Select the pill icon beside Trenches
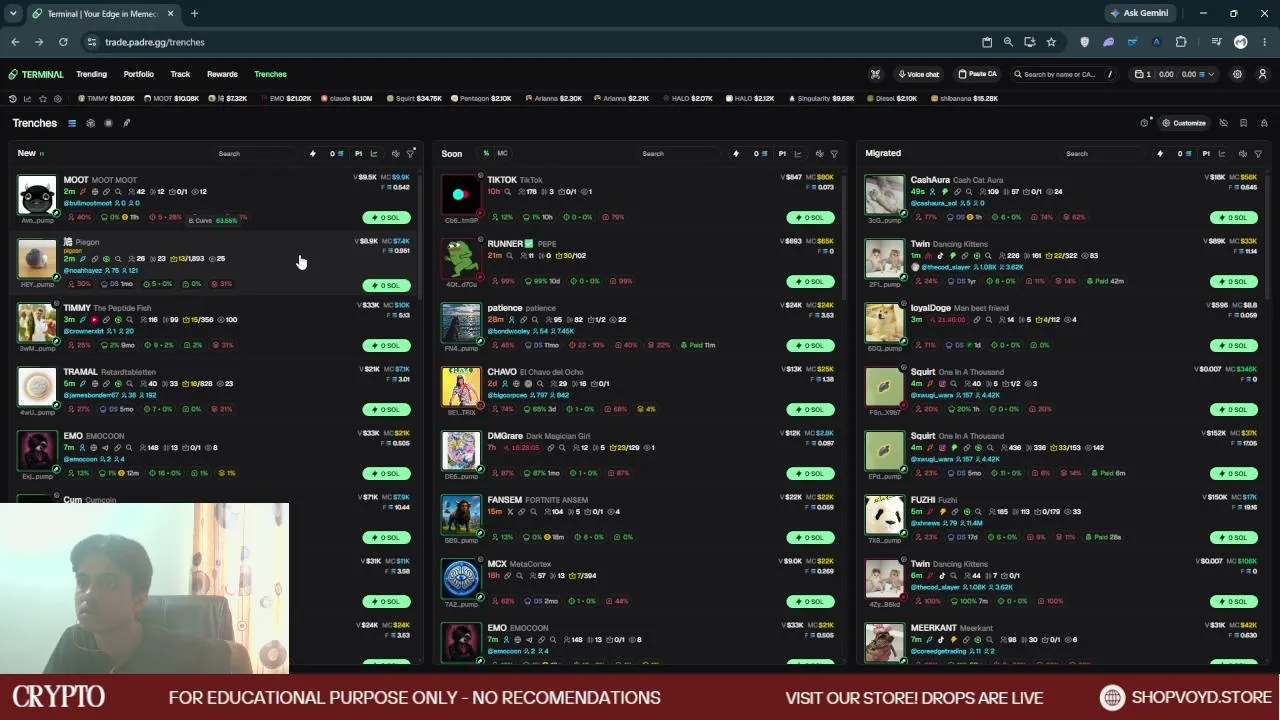Image resolution: width=1280 pixels, height=720 pixels. pos(126,123)
